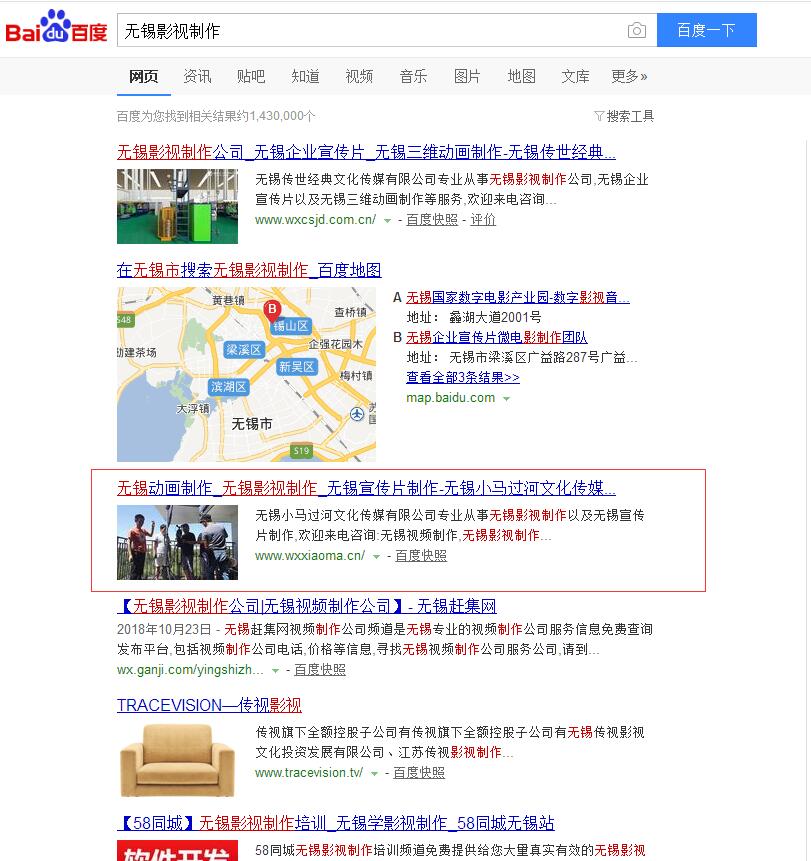Open 搜索工具 search tools

tap(624, 116)
